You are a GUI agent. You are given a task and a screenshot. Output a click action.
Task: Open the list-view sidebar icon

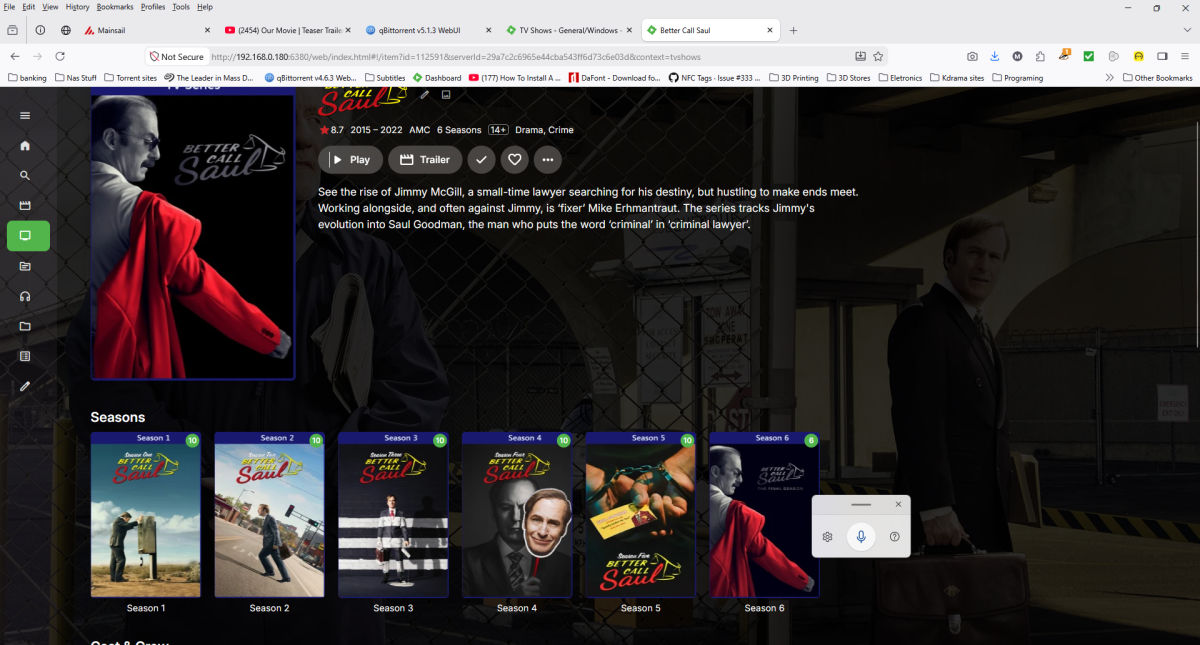point(25,356)
